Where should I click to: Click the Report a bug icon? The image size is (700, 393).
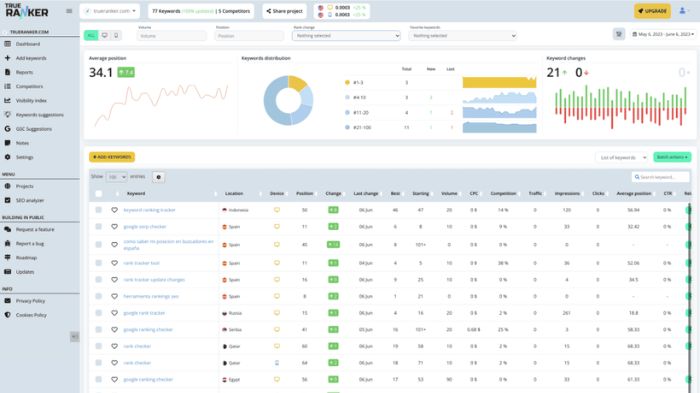tap(8, 243)
